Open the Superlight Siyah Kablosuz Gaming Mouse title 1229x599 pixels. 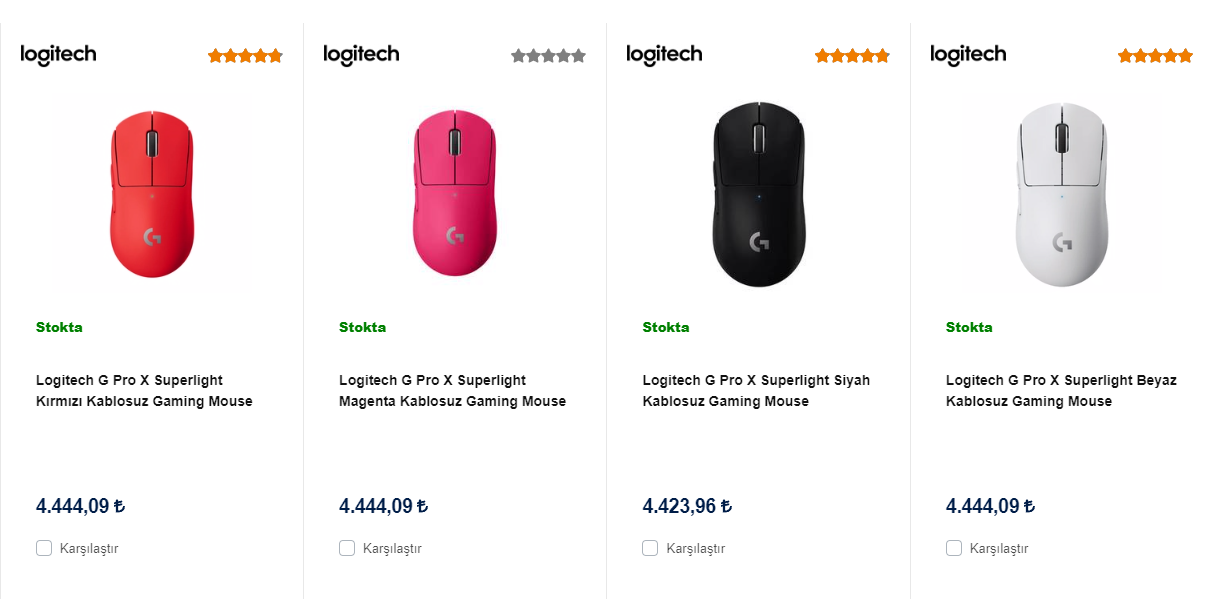pyautogui.click(x=755, y=391)
